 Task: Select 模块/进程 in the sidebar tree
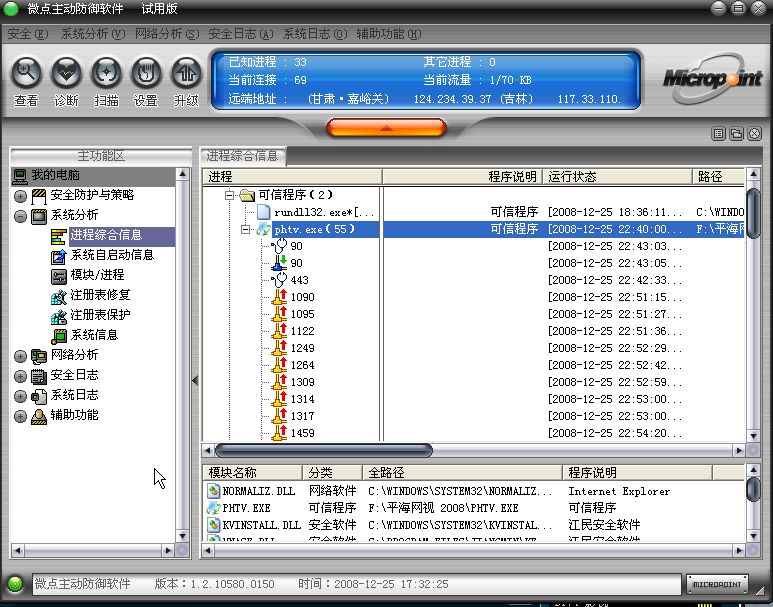point(97,275)
